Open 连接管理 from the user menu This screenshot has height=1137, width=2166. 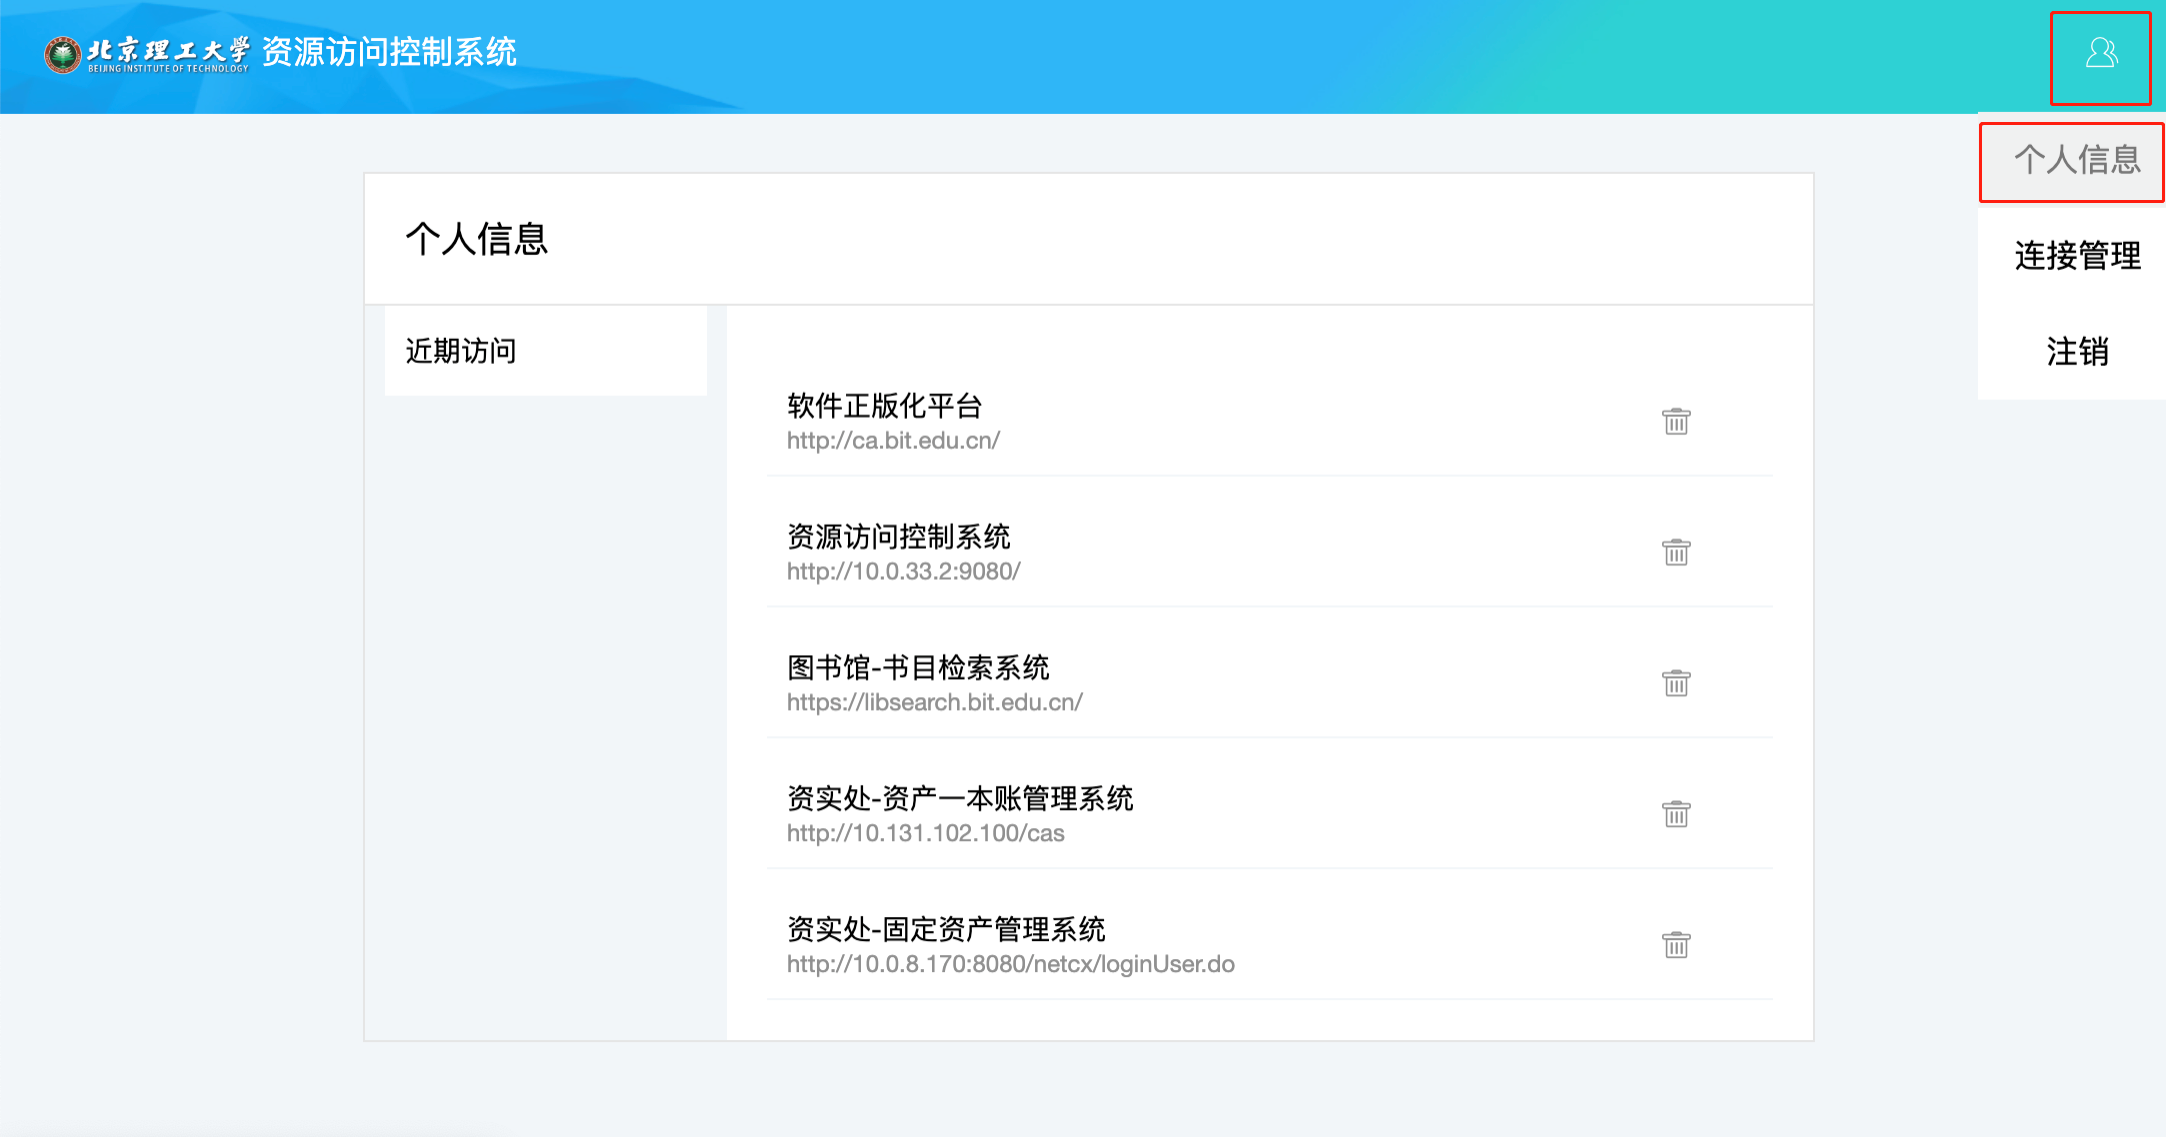2077,256
